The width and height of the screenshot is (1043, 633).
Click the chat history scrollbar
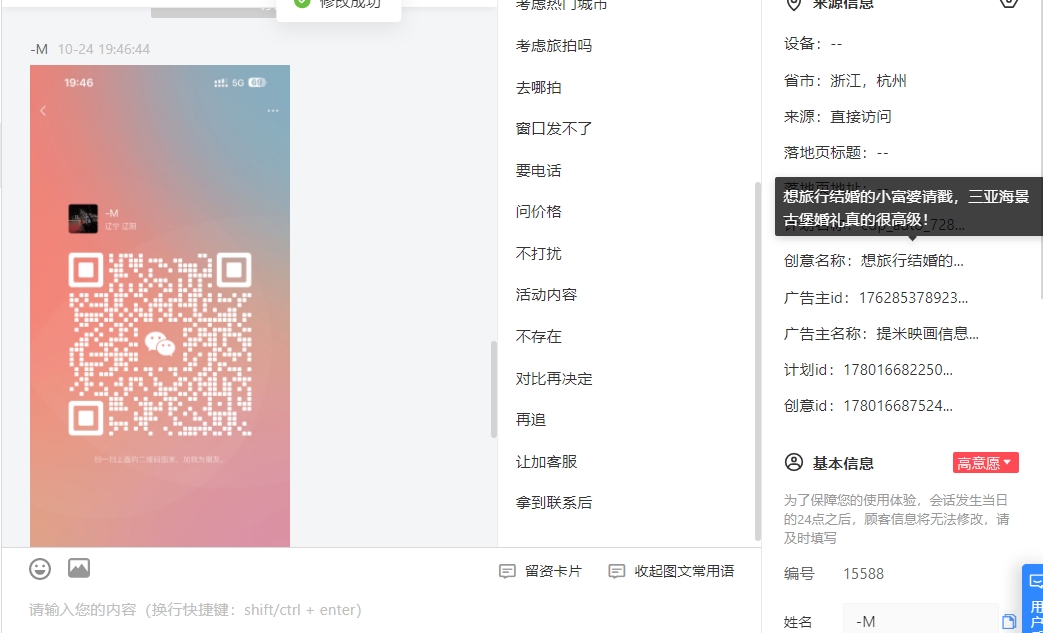[494, 390]
